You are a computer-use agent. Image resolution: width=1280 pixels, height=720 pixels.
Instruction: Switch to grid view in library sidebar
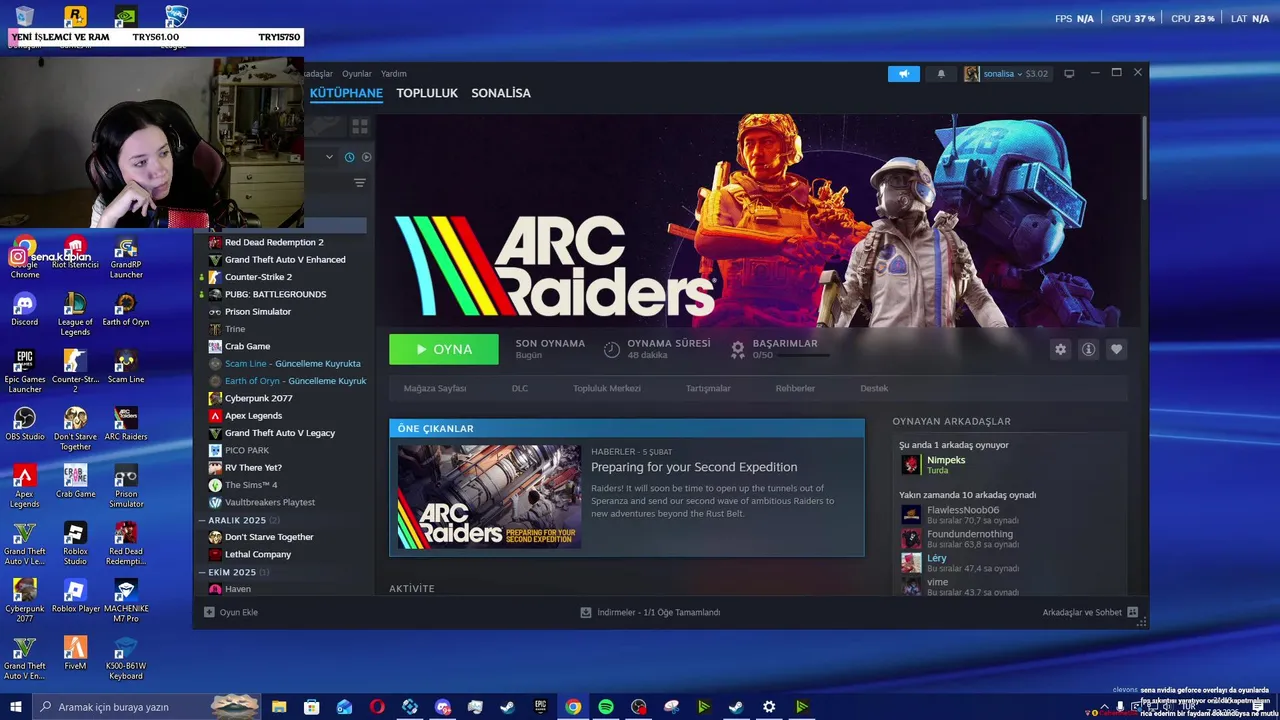(360, 126)
